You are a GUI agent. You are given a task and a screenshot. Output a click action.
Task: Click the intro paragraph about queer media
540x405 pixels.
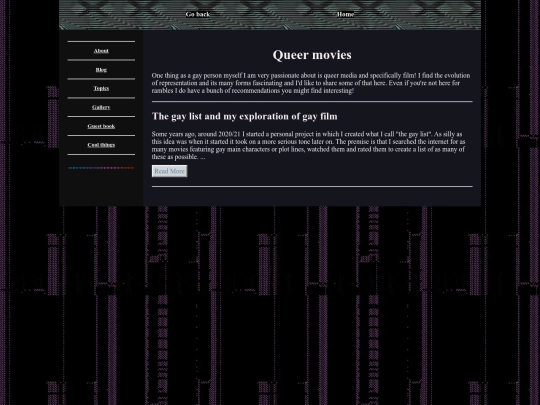pos(312,83)
